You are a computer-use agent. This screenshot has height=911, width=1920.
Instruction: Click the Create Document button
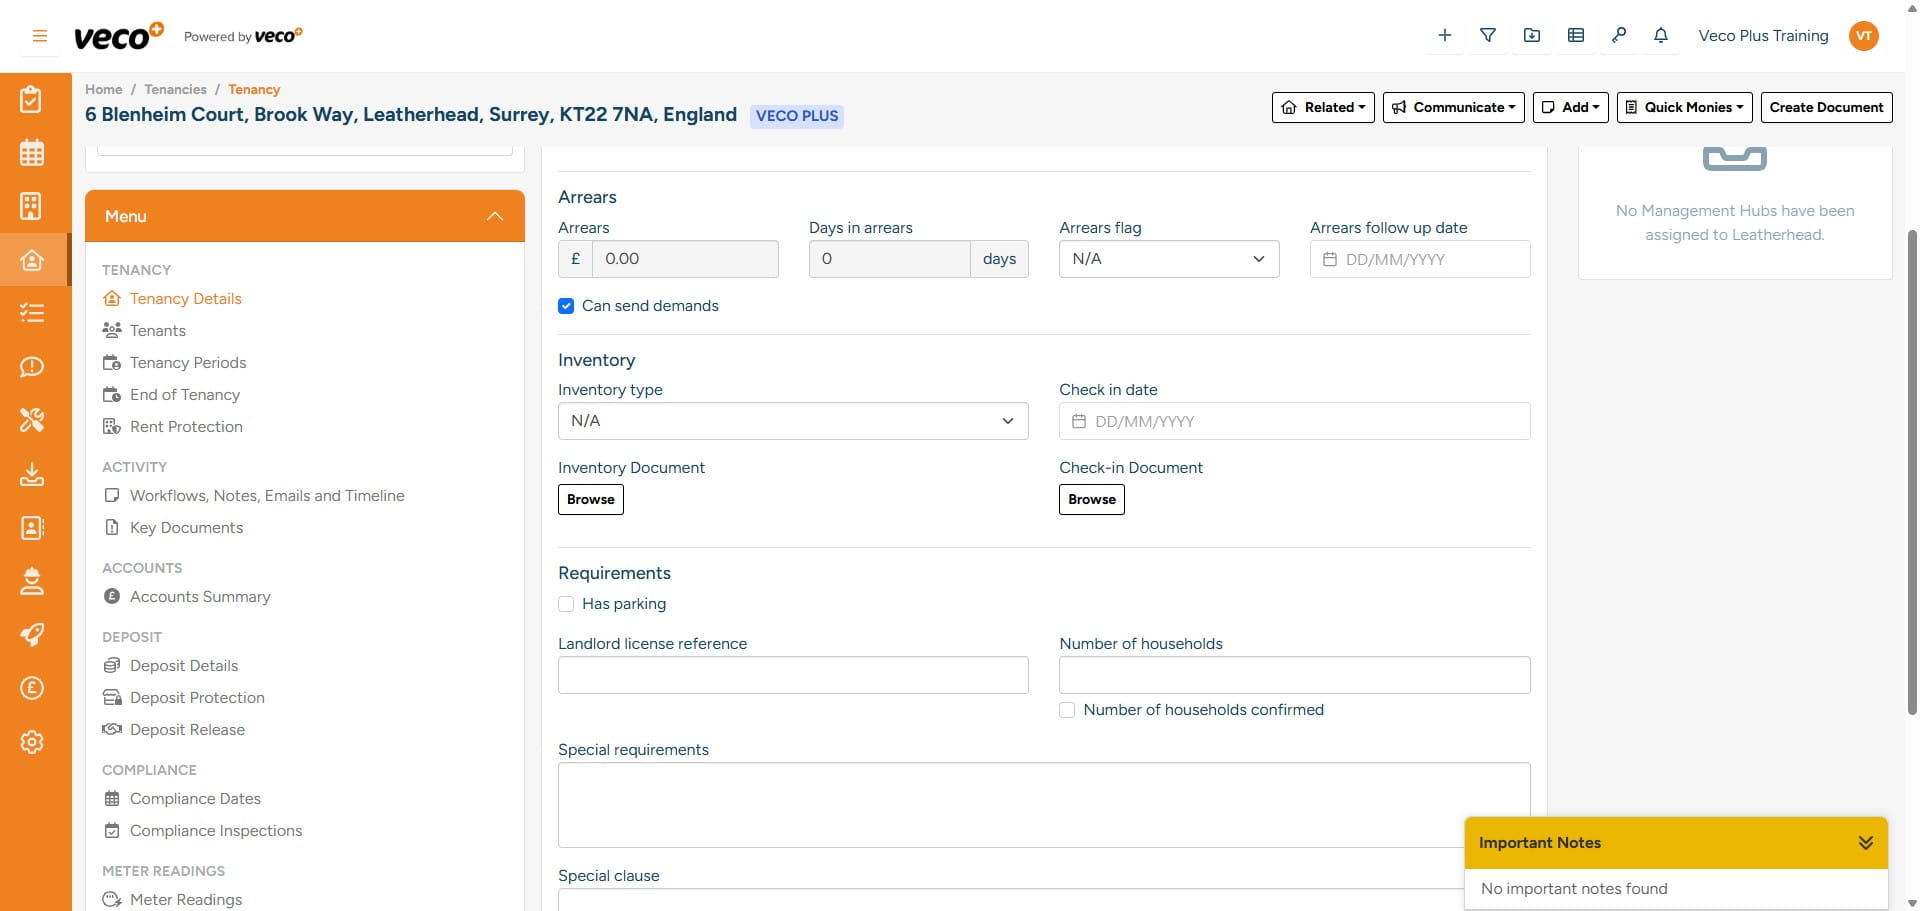(x=1826, y=107)
